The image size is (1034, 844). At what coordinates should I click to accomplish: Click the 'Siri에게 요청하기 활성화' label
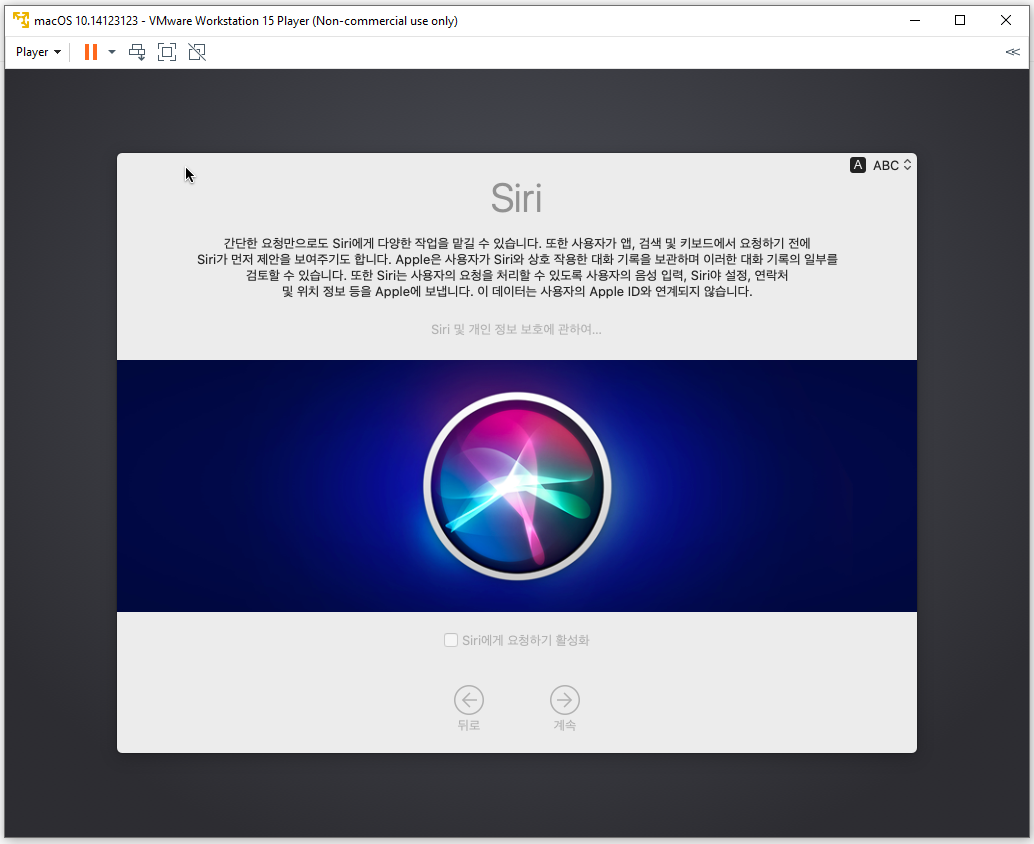click(x=526, y=640)
